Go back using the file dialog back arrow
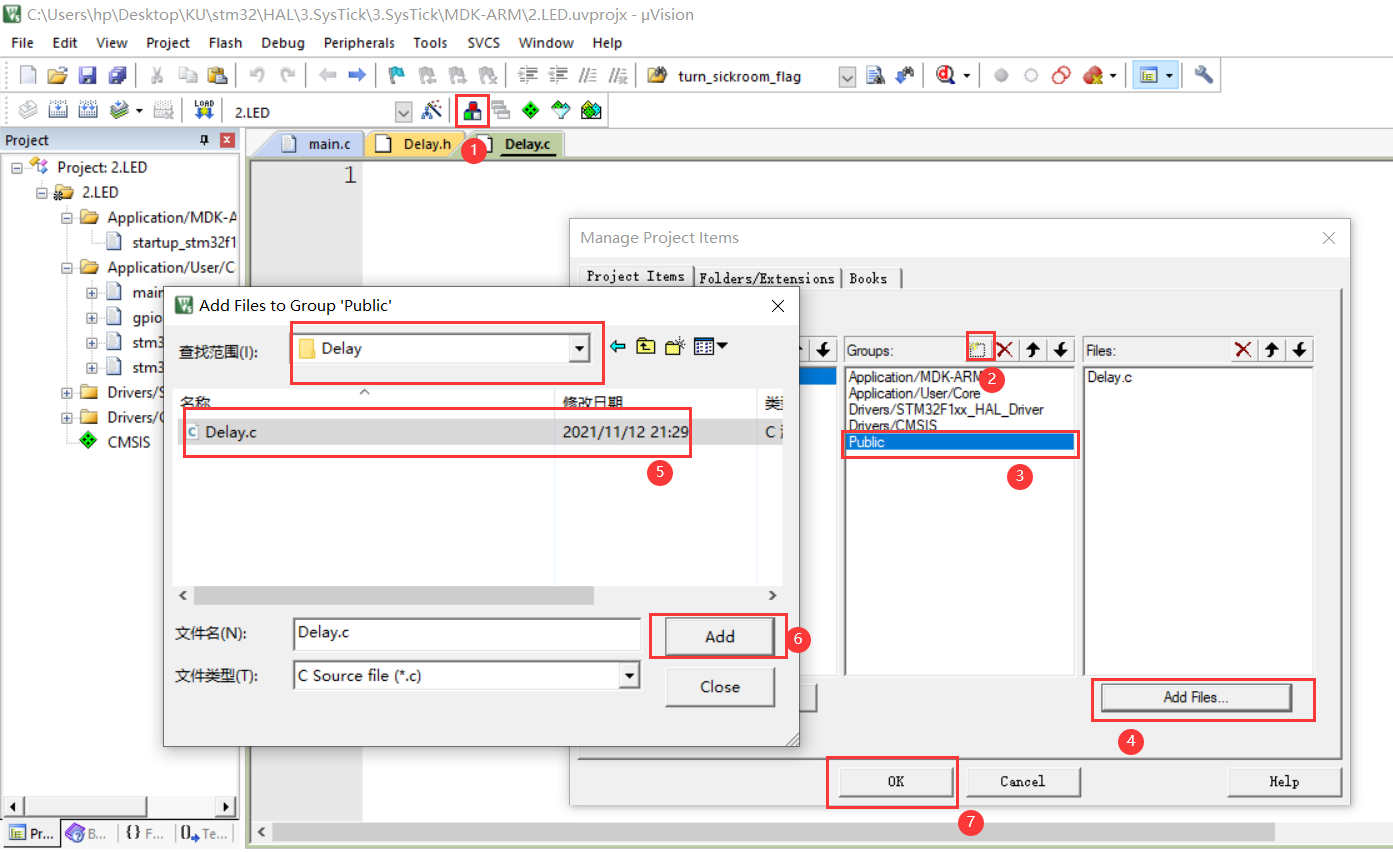The image size is (1393, 852). coord(618,347)
